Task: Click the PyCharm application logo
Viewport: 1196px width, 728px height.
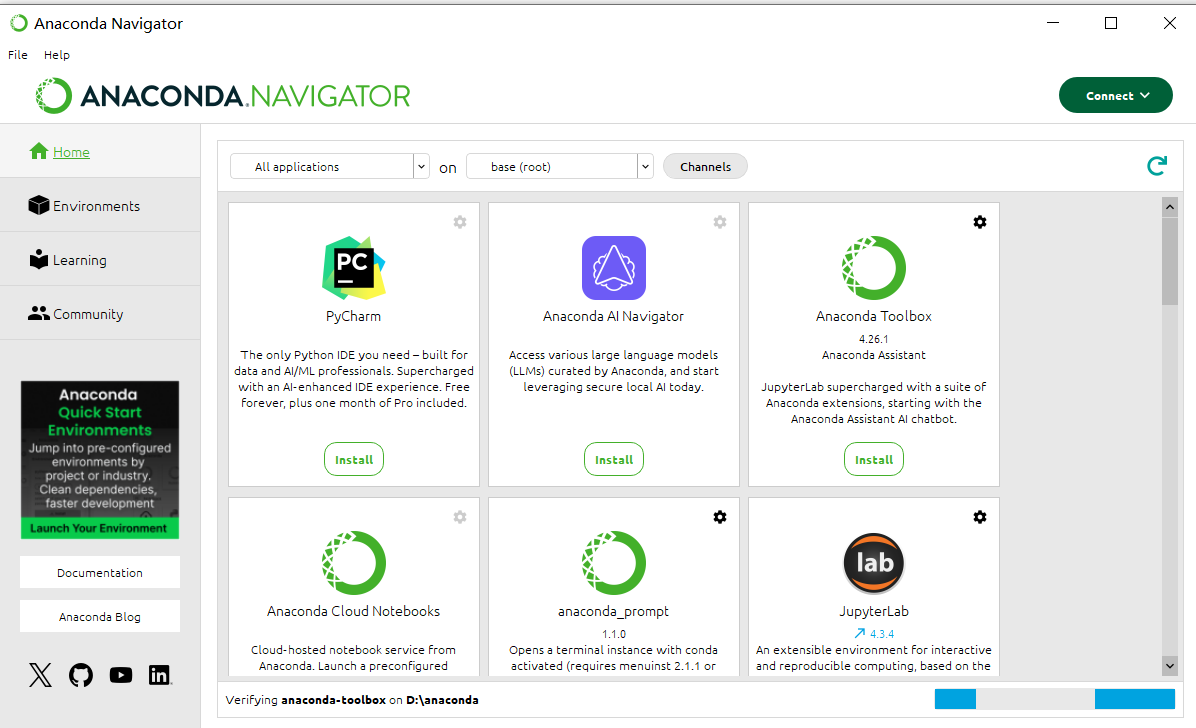Action: 354,268
